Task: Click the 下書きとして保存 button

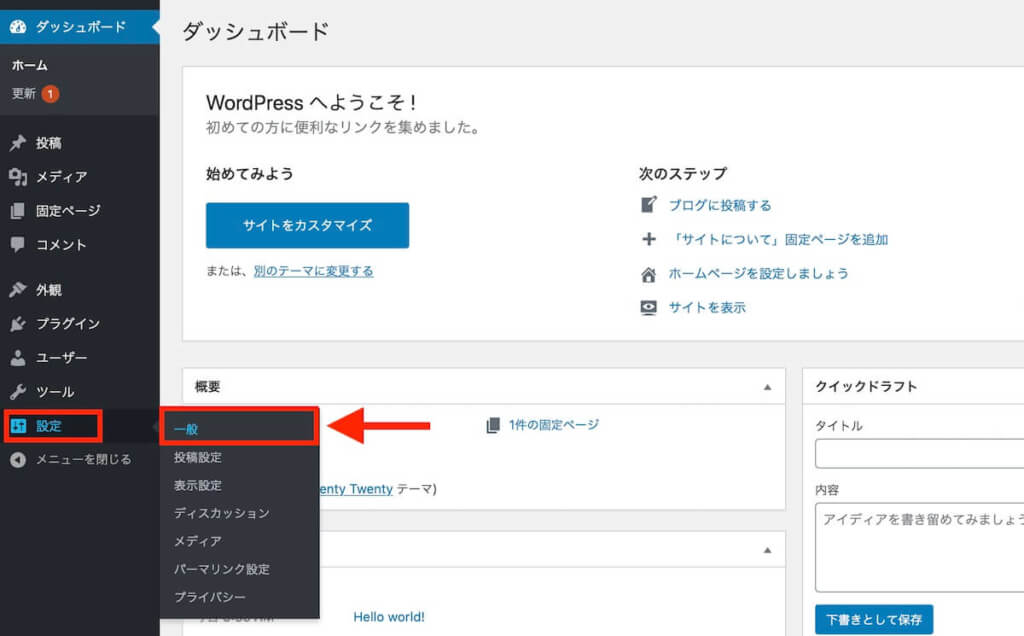Action: tap(874, 620)
